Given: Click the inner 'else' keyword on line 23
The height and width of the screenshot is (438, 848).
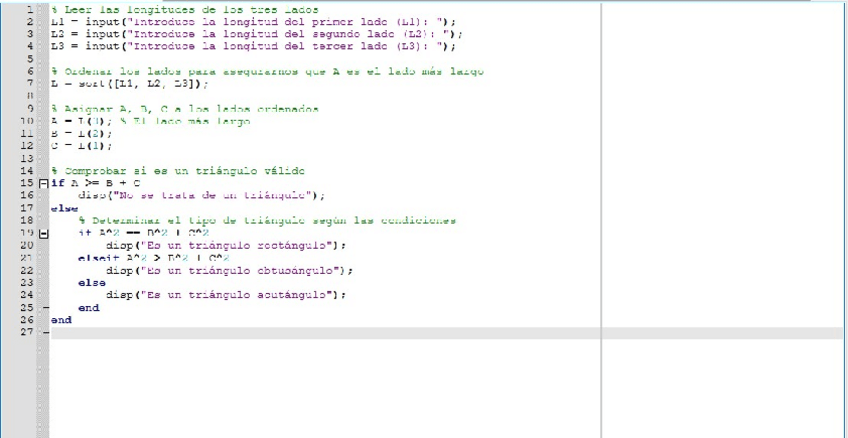Looking at the screenshot, I should click(x=92, y=283).
